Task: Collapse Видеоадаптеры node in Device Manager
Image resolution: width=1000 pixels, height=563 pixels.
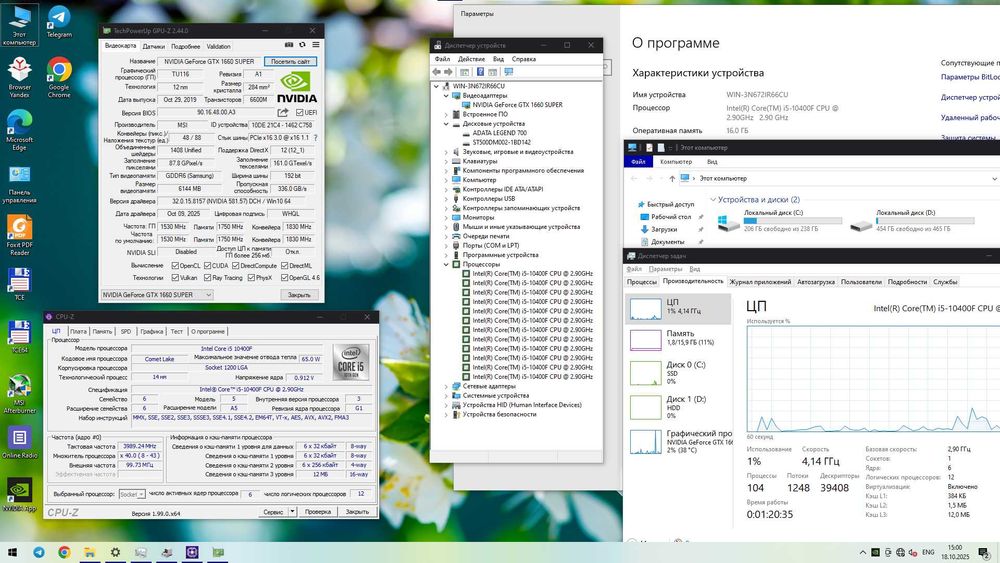Action: tap(446, 96)
